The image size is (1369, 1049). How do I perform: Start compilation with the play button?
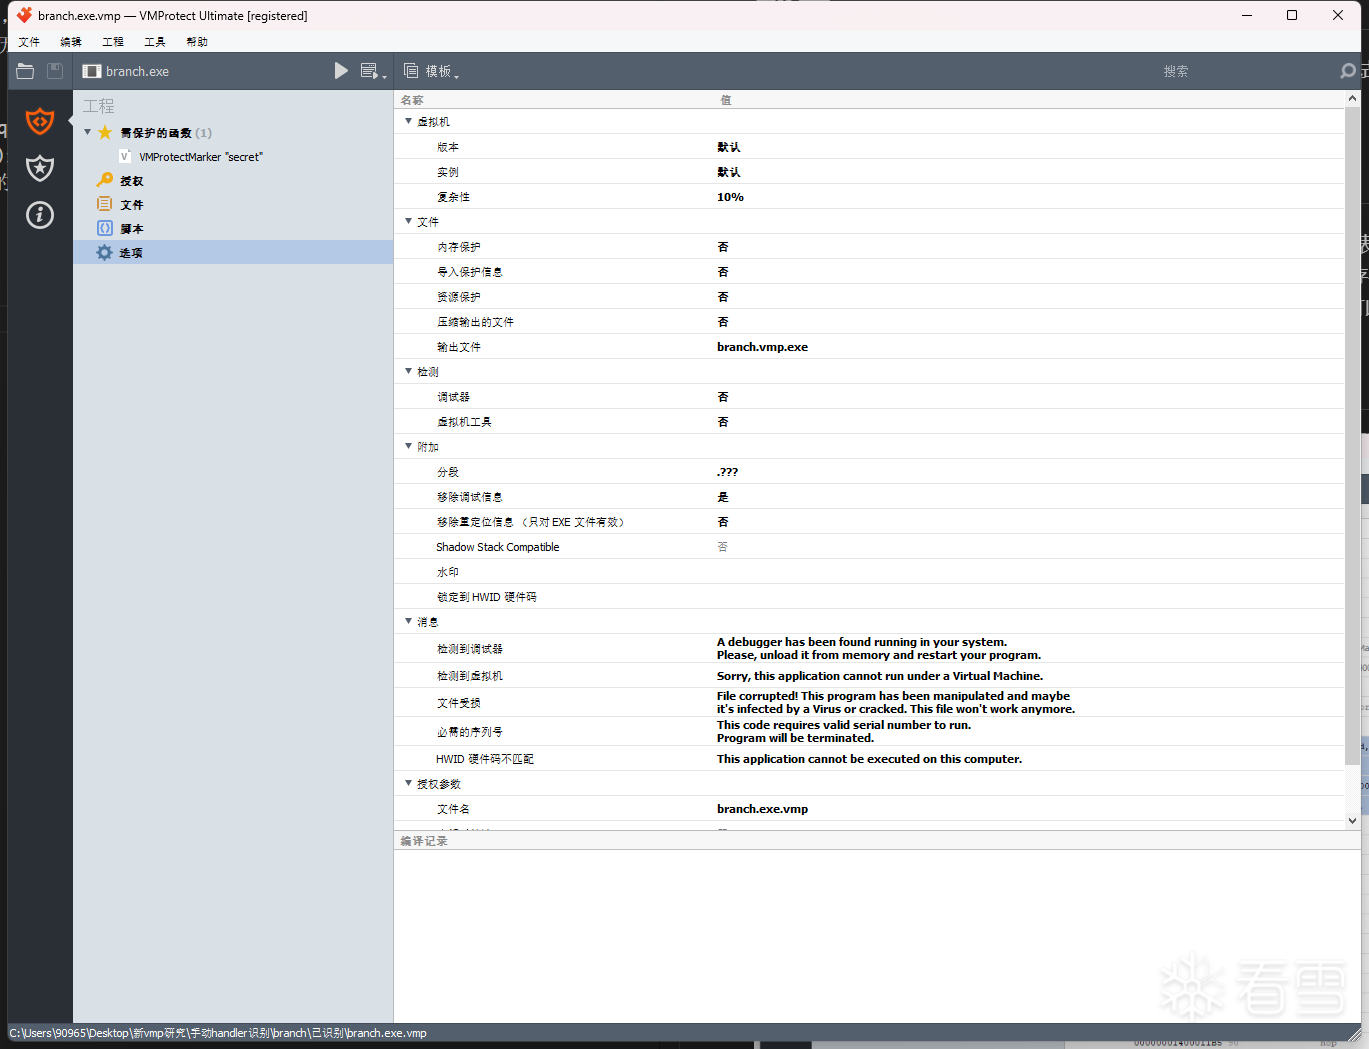(x=341, y=71)
